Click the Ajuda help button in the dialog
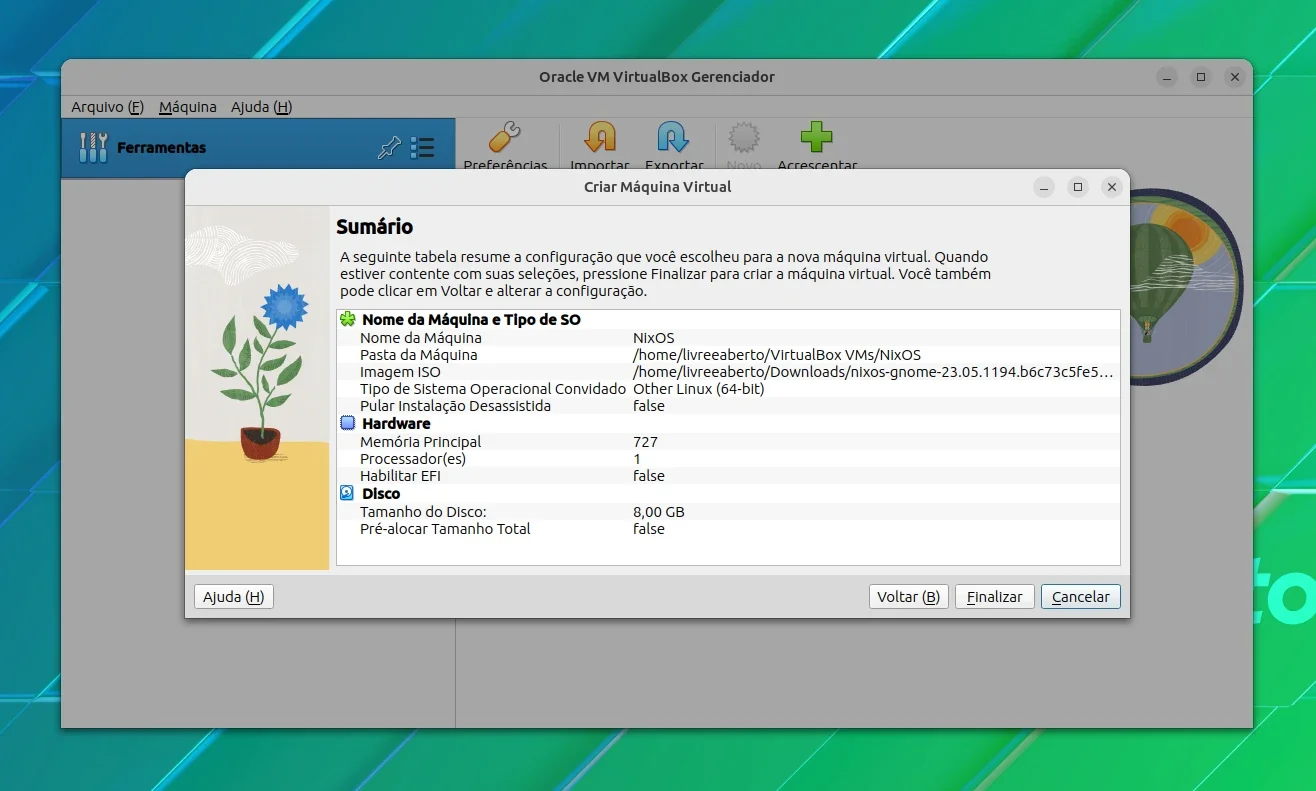Screen dimensions: 1316x791 [234, 597]
